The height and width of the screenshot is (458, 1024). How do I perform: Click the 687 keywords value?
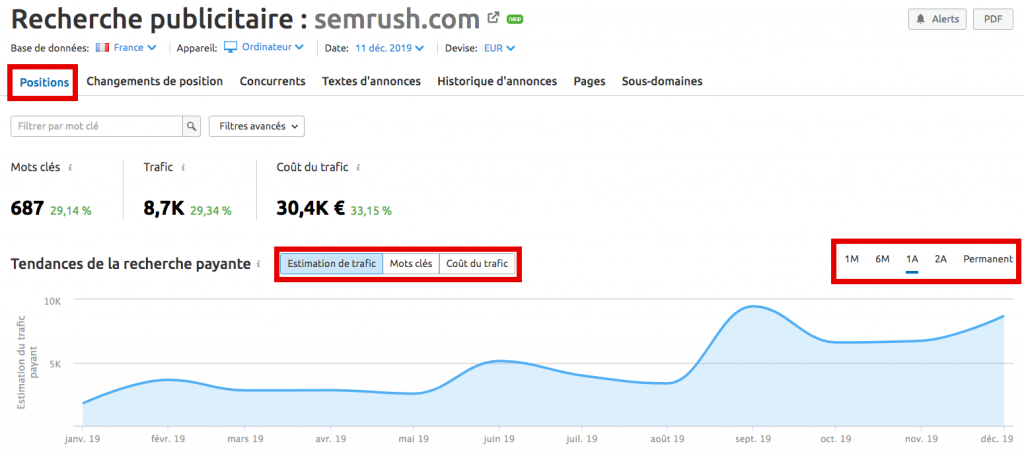click(27, 210)
